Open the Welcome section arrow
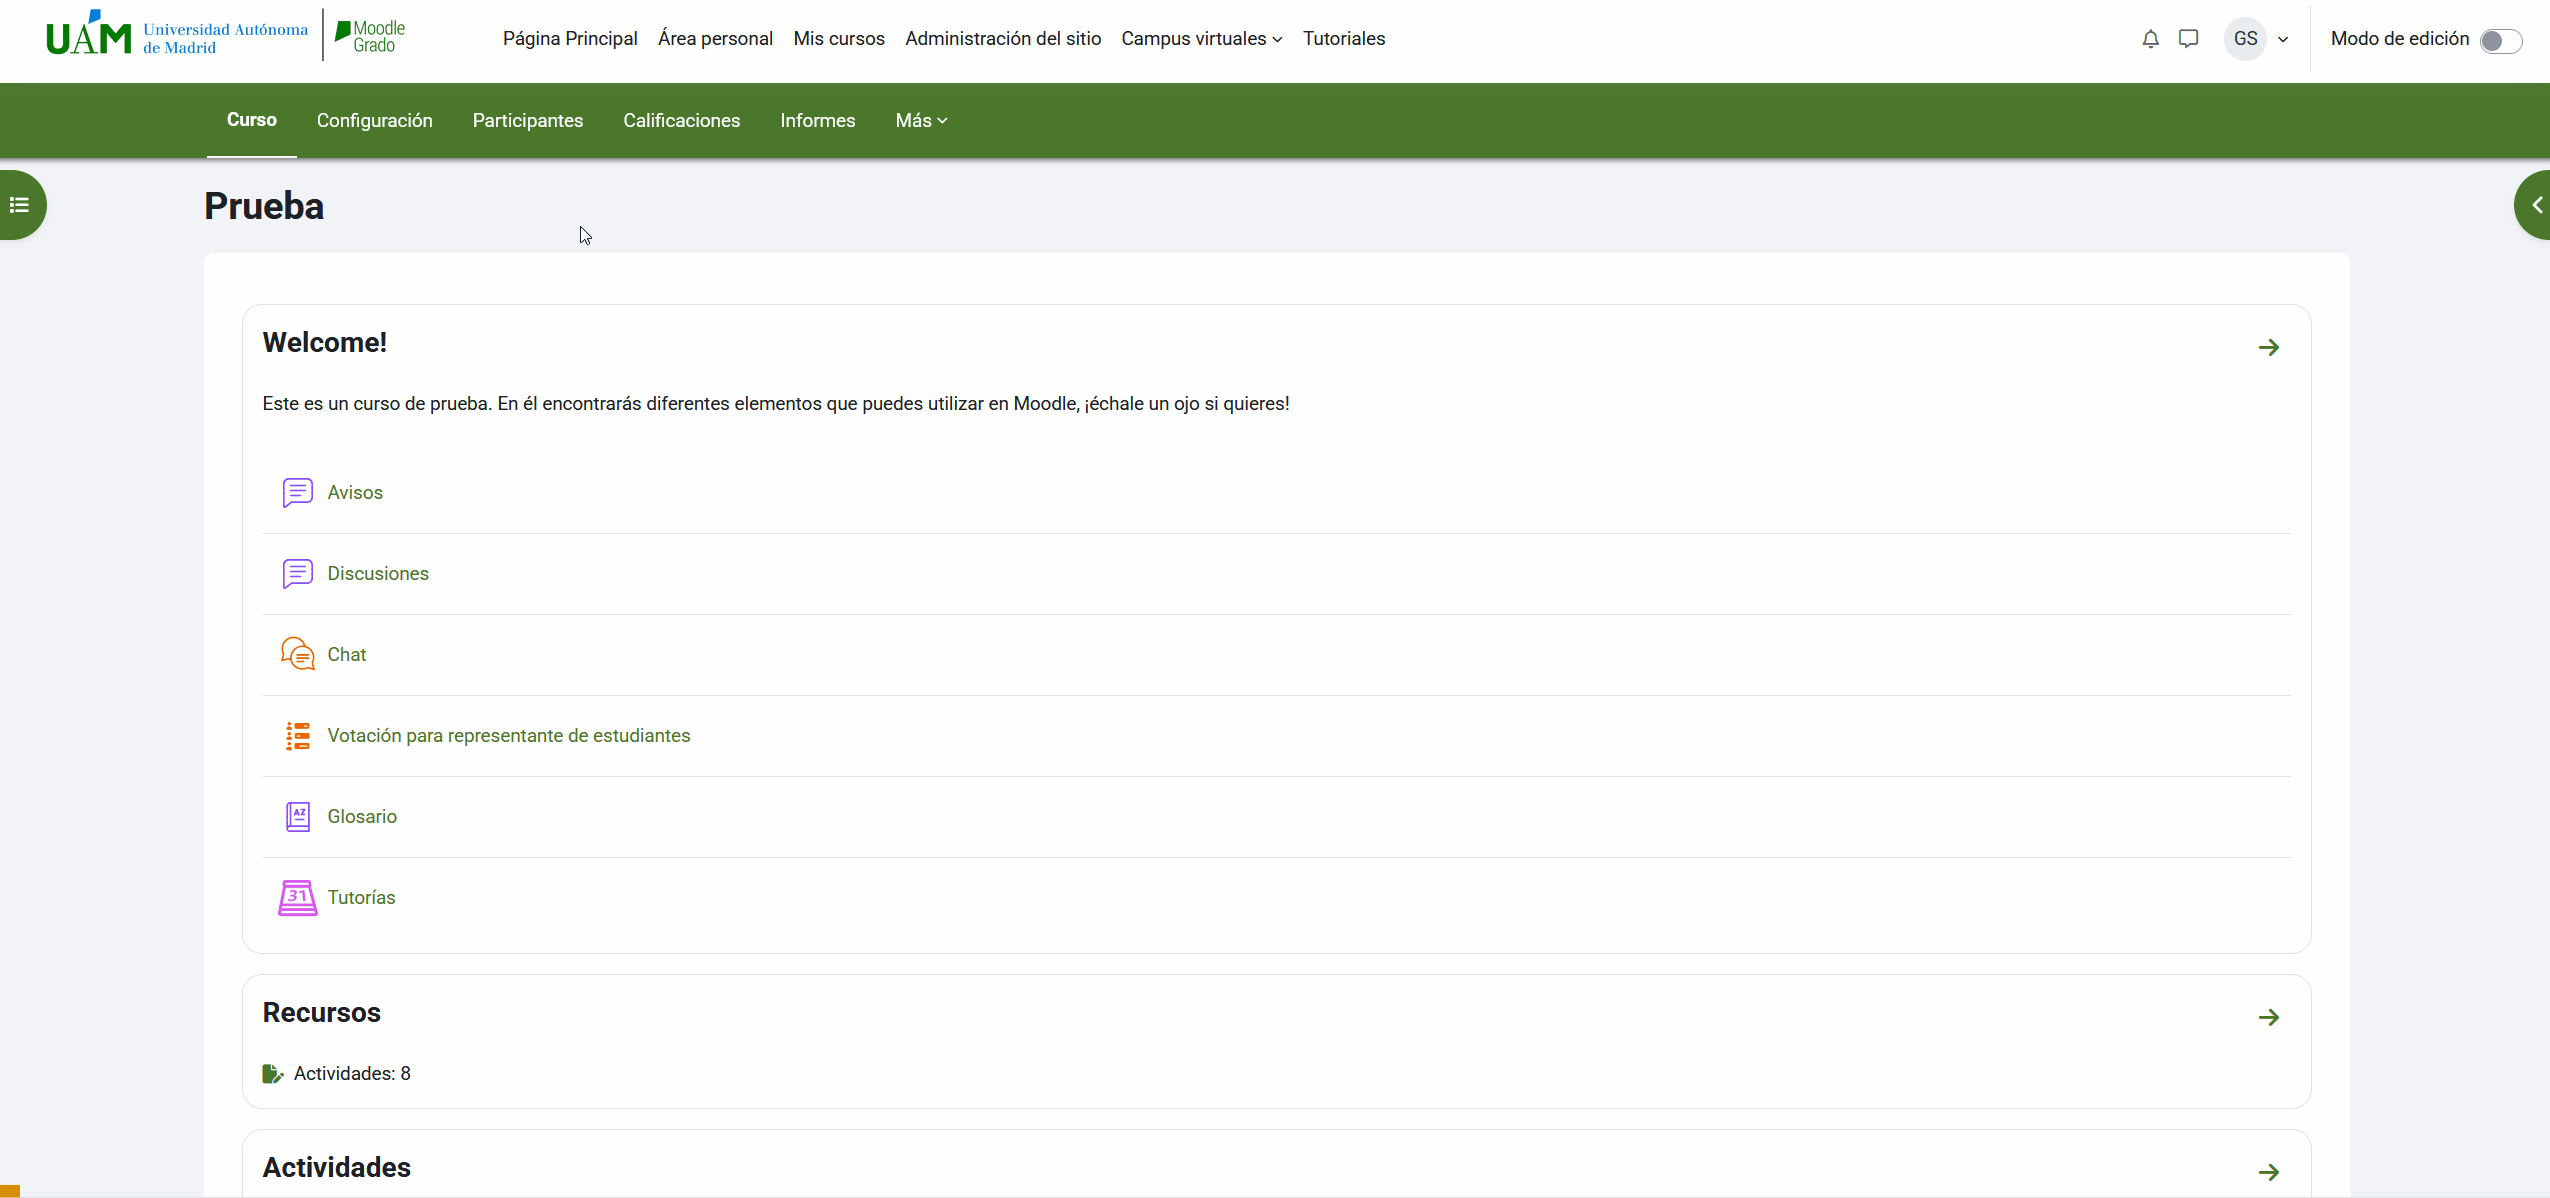The image size is (2550, 1198). click(x=2268, y=347)
